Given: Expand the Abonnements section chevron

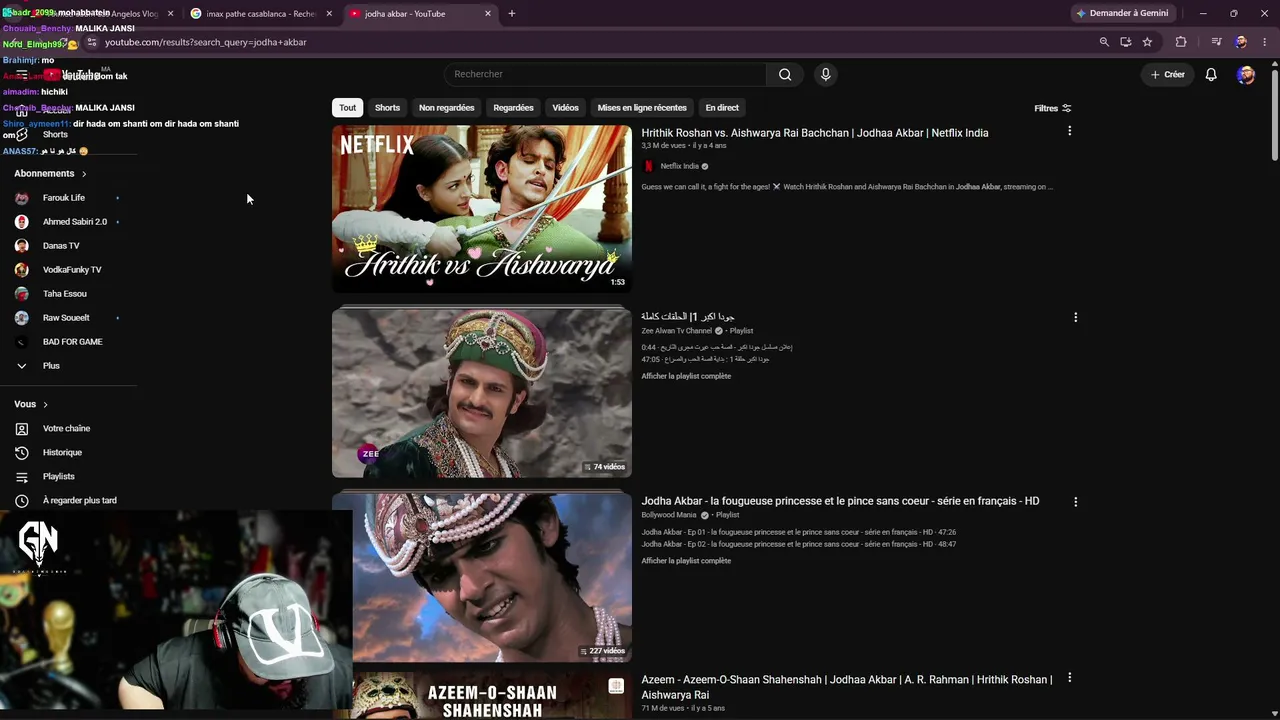Looking at the screenshot, I should (84, 174).
